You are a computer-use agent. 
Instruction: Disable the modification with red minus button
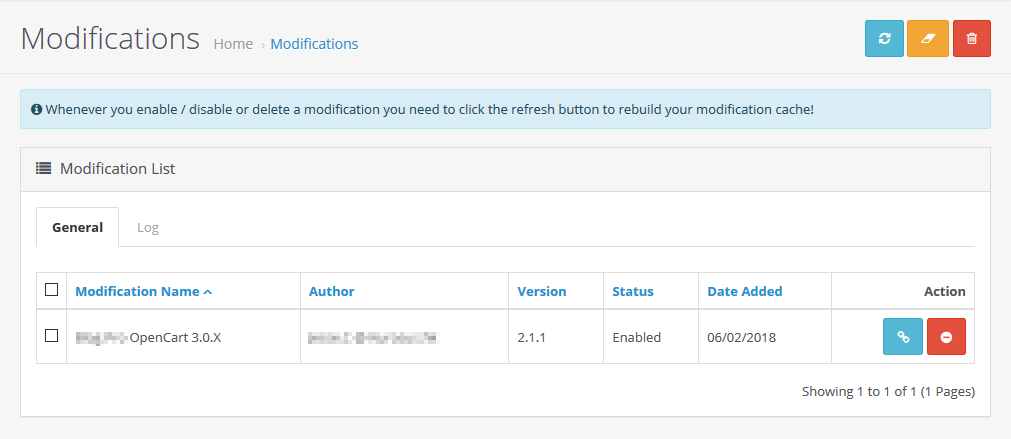pos(946,337)
